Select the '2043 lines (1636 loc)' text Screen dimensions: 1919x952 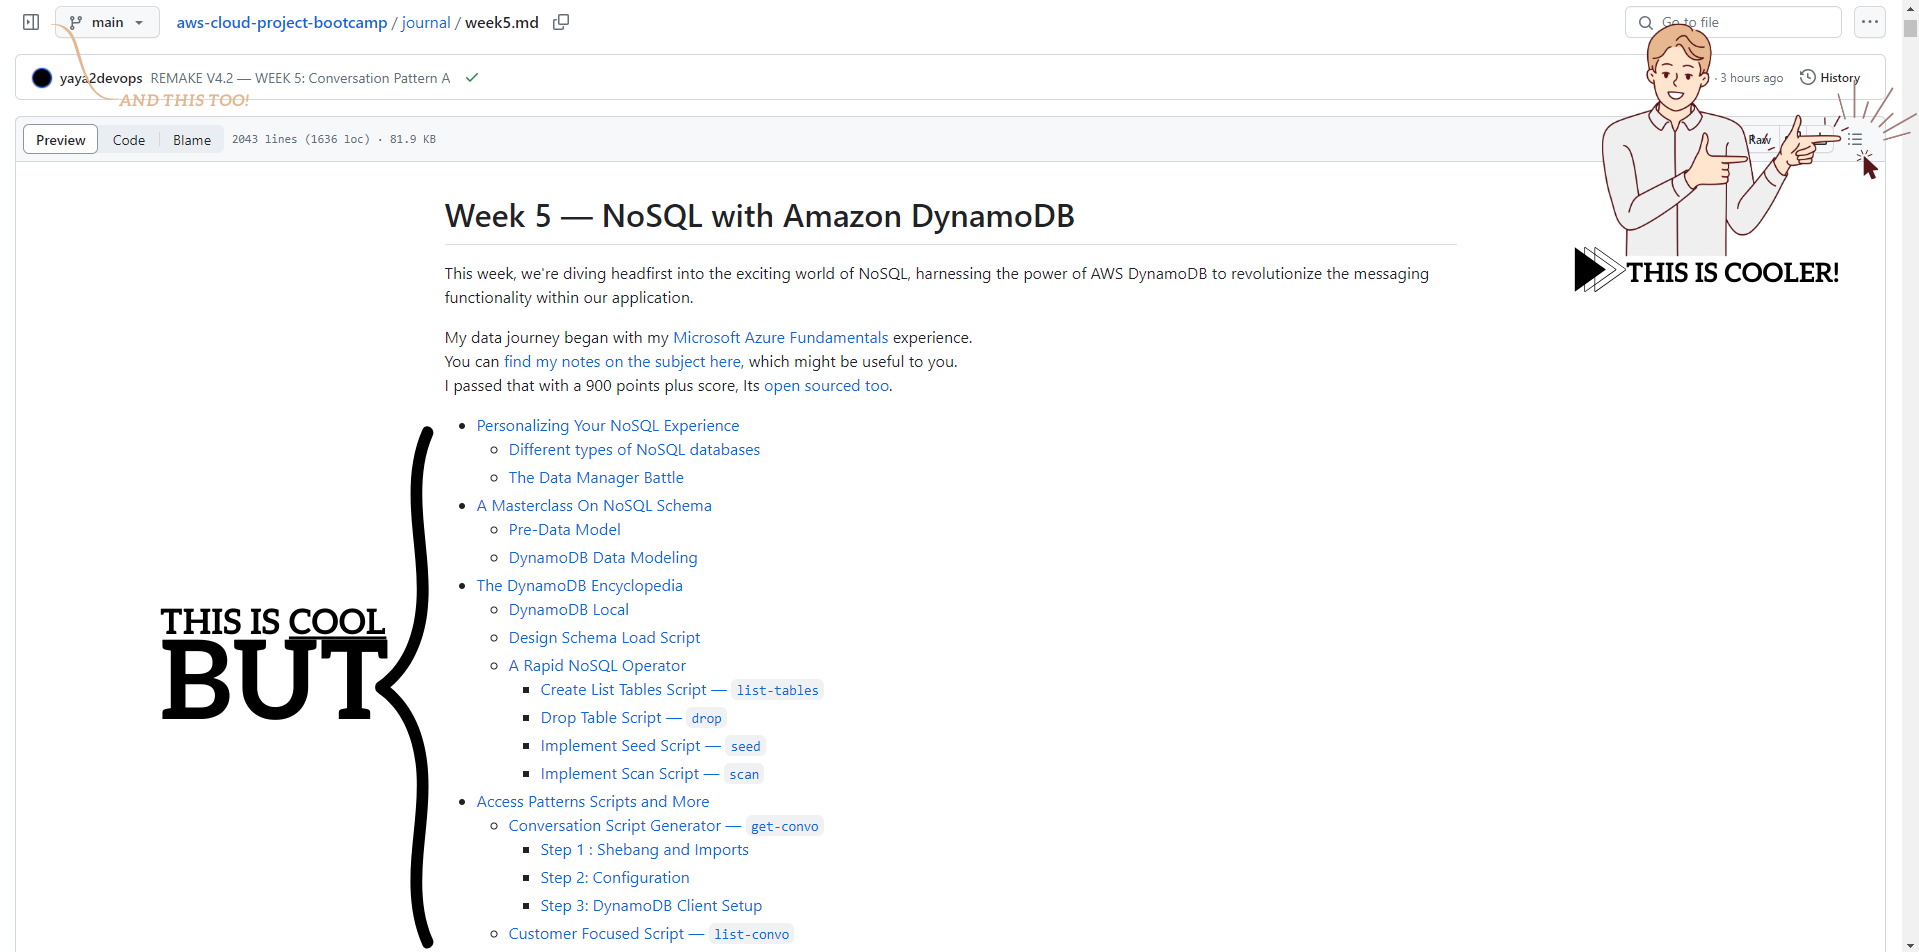(301, 139)
